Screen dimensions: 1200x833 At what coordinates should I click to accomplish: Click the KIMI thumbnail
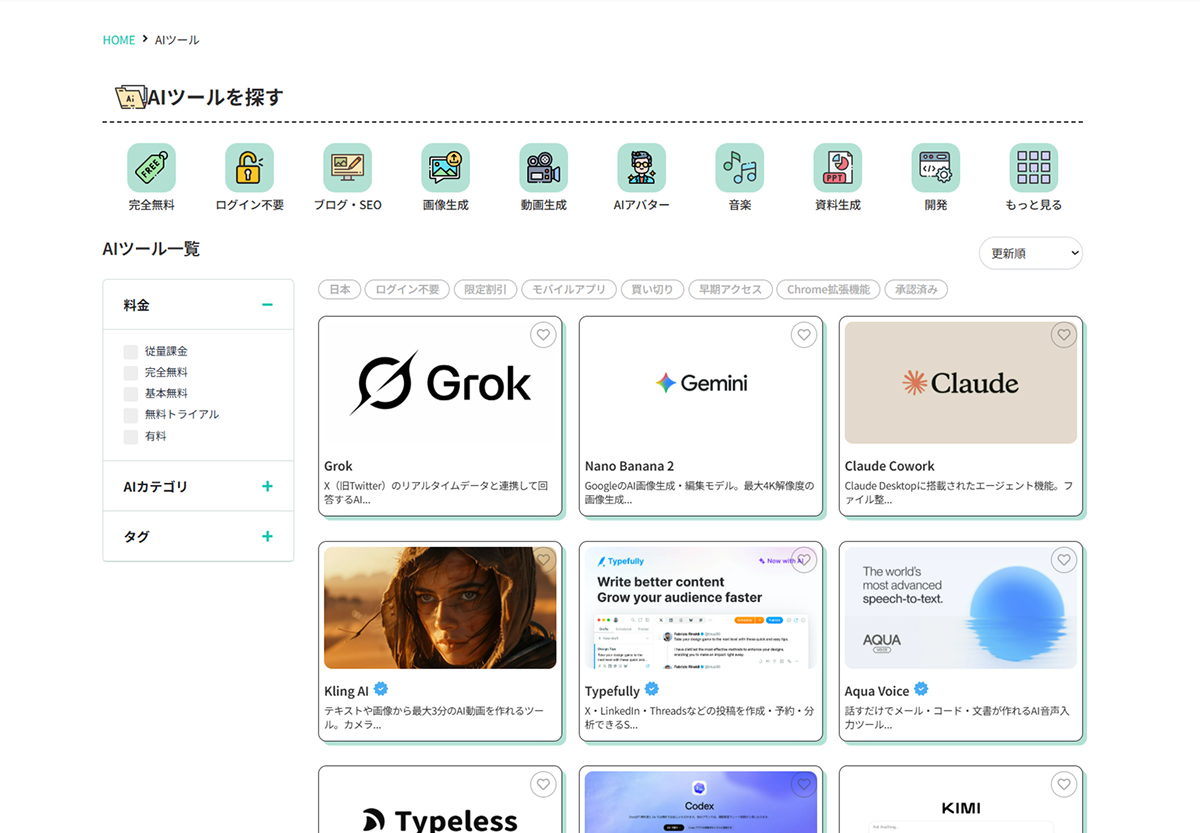point(961,802)
